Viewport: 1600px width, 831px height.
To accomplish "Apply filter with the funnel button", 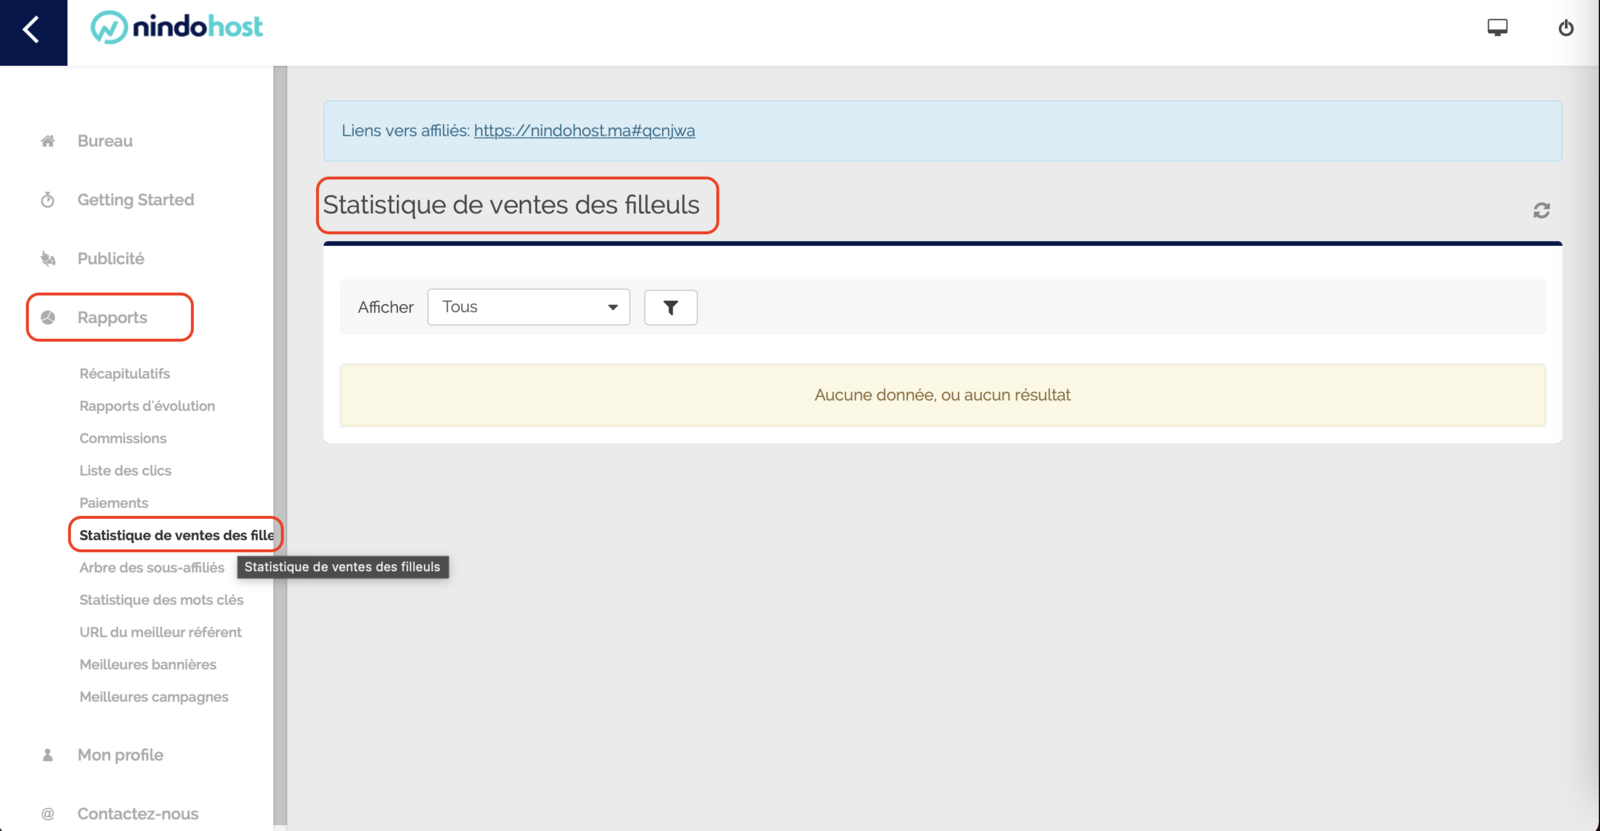I will click(671, 307).
